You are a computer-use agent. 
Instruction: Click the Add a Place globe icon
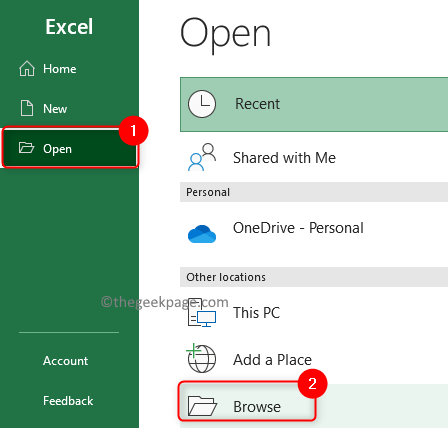(x=201, y=358)
